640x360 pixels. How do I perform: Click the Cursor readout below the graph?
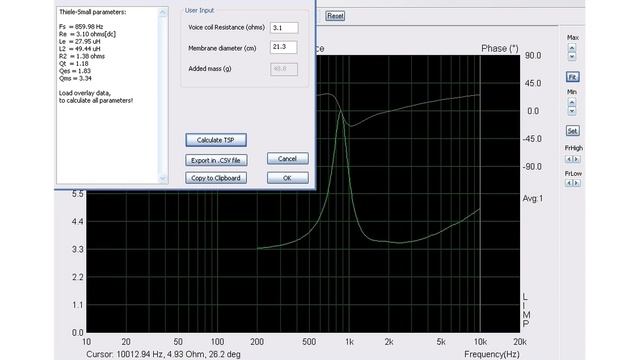pyautogui.click(x=163, y=354)
